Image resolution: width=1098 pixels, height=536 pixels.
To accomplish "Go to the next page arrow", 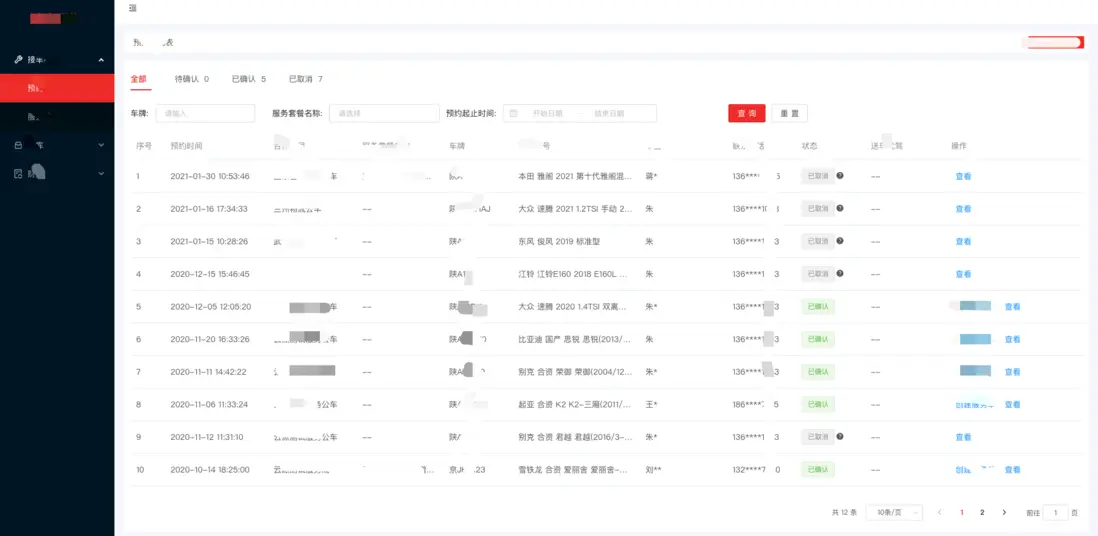I will click(x=1004, y=512).
